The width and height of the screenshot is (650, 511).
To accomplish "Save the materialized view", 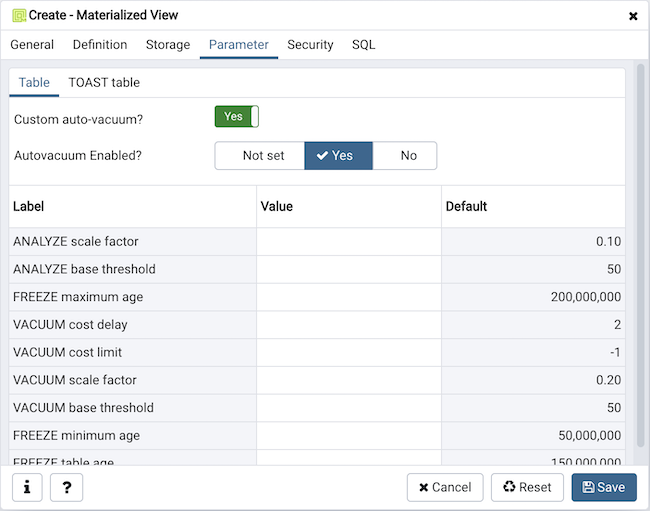I will point(604,487).
